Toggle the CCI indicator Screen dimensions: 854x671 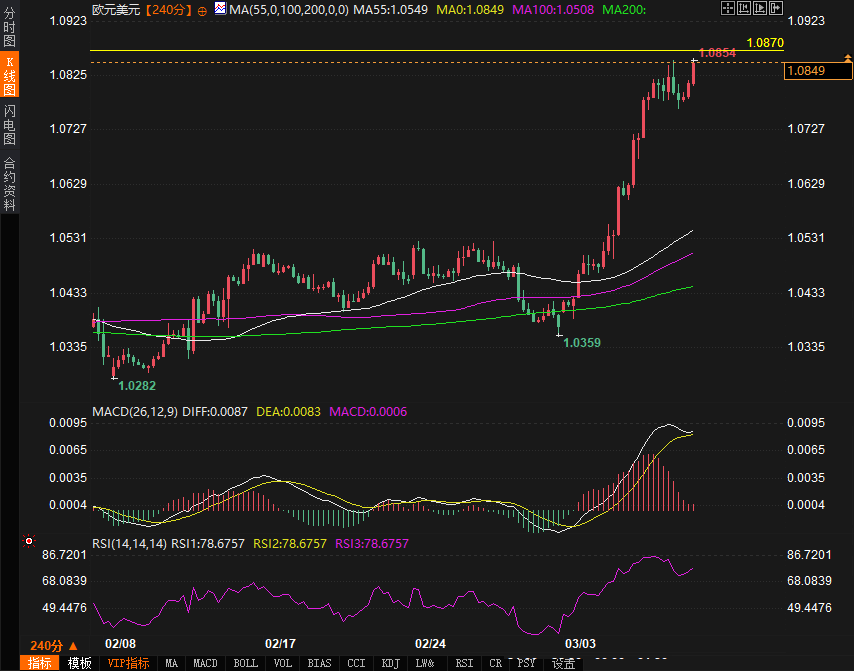[x=355, y=663]
